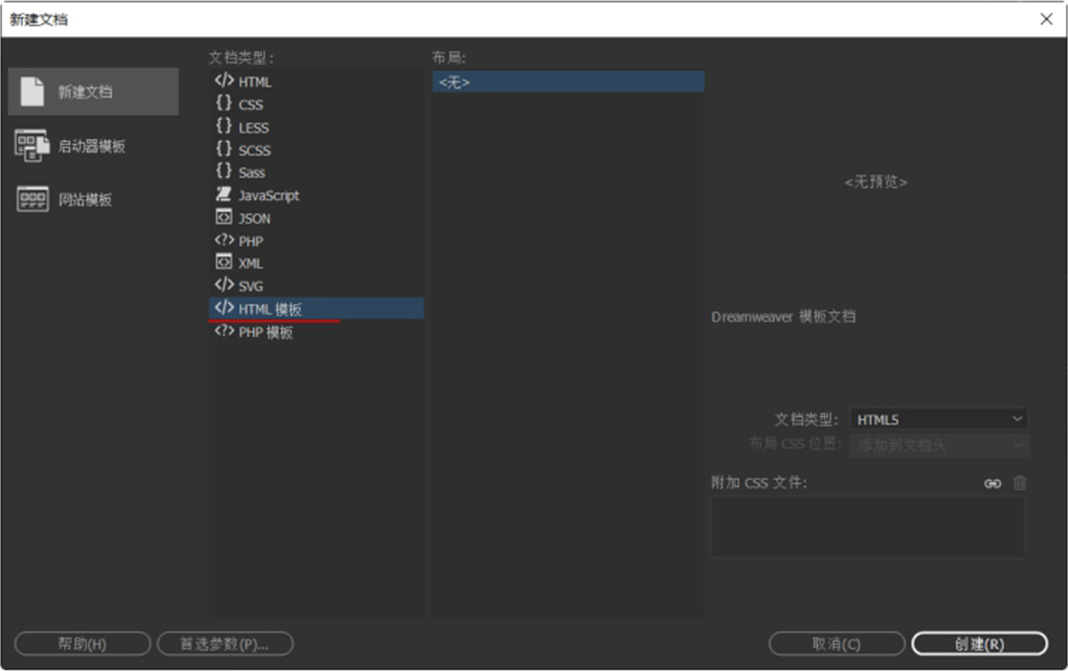Select CSS in the document type list
The height and width of the screenshot is (671, 1068).
tap(250, 105)
